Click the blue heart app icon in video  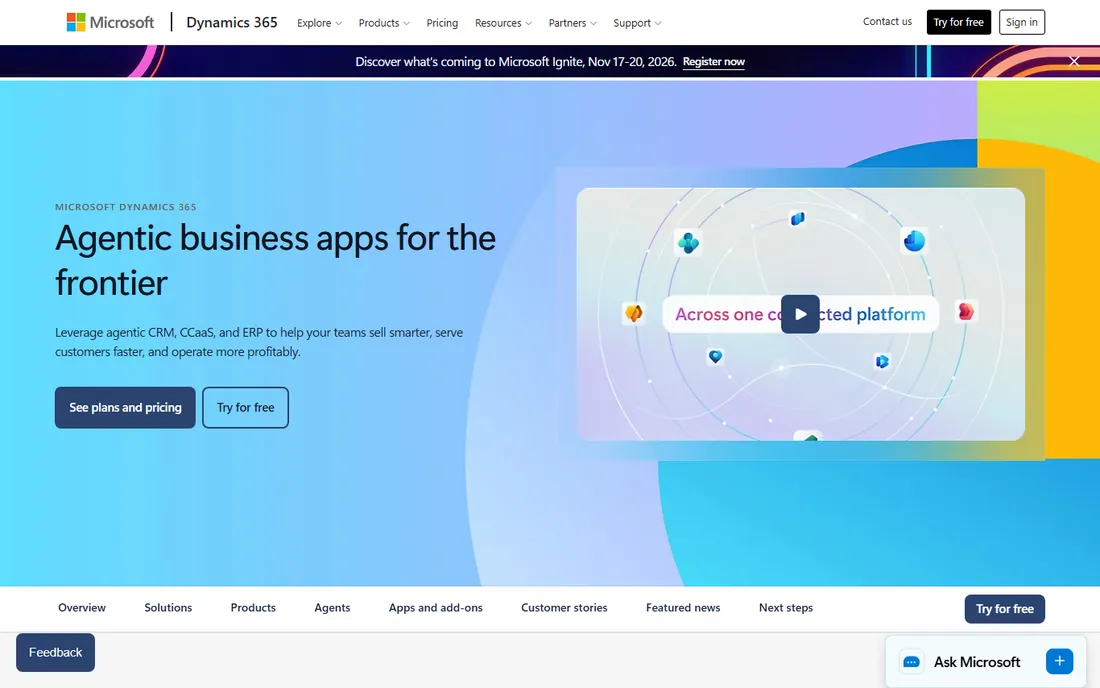pyautogui.click(x=715, y=356)
